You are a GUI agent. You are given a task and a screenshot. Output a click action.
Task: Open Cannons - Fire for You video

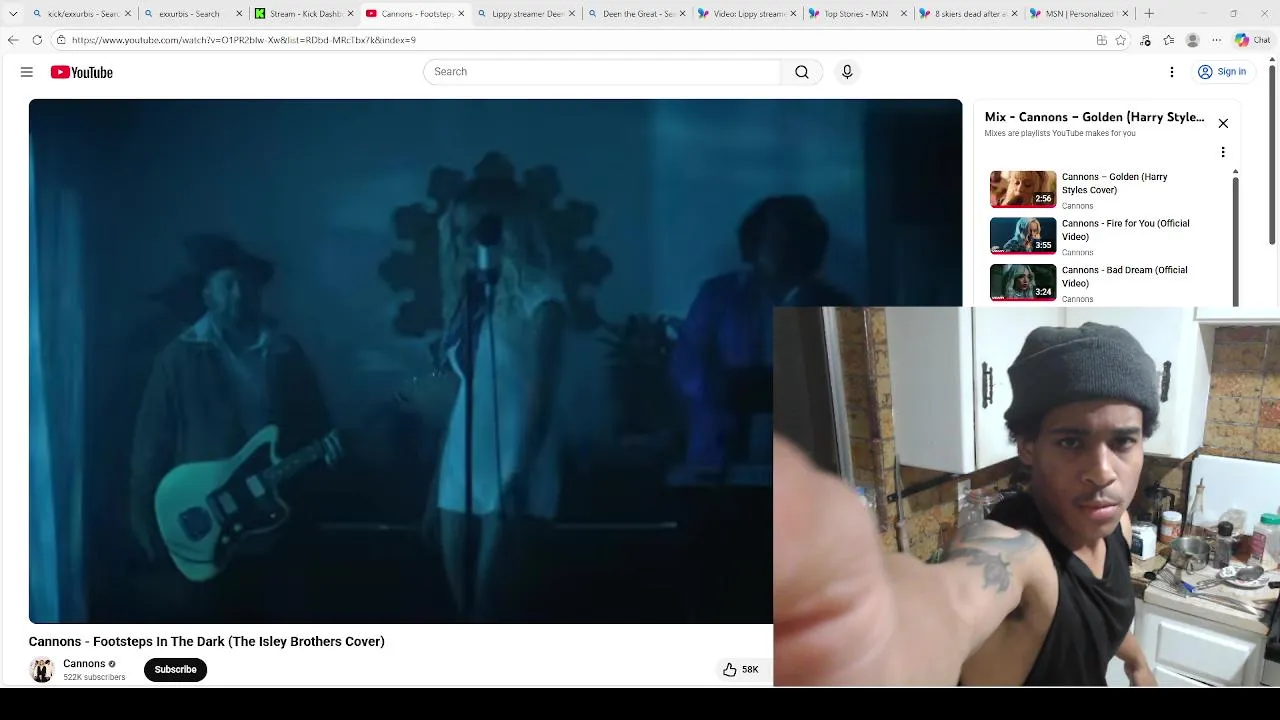pos(1125,230)
